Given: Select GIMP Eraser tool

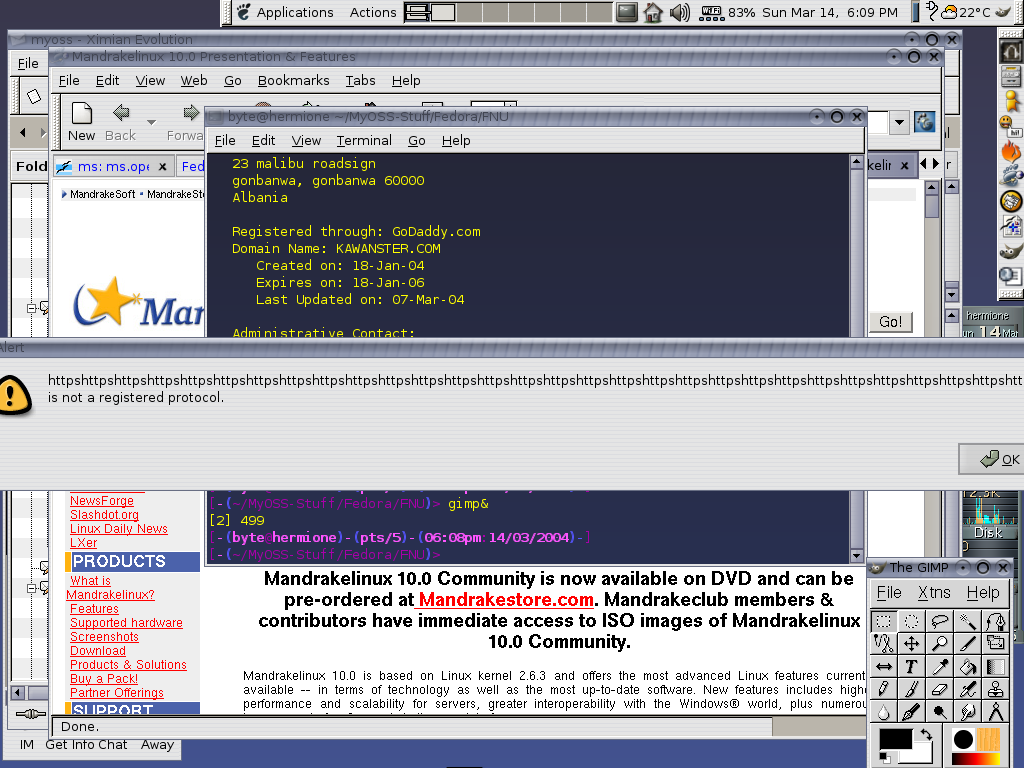Looking at the screenshot, I should tap(940, 689).
